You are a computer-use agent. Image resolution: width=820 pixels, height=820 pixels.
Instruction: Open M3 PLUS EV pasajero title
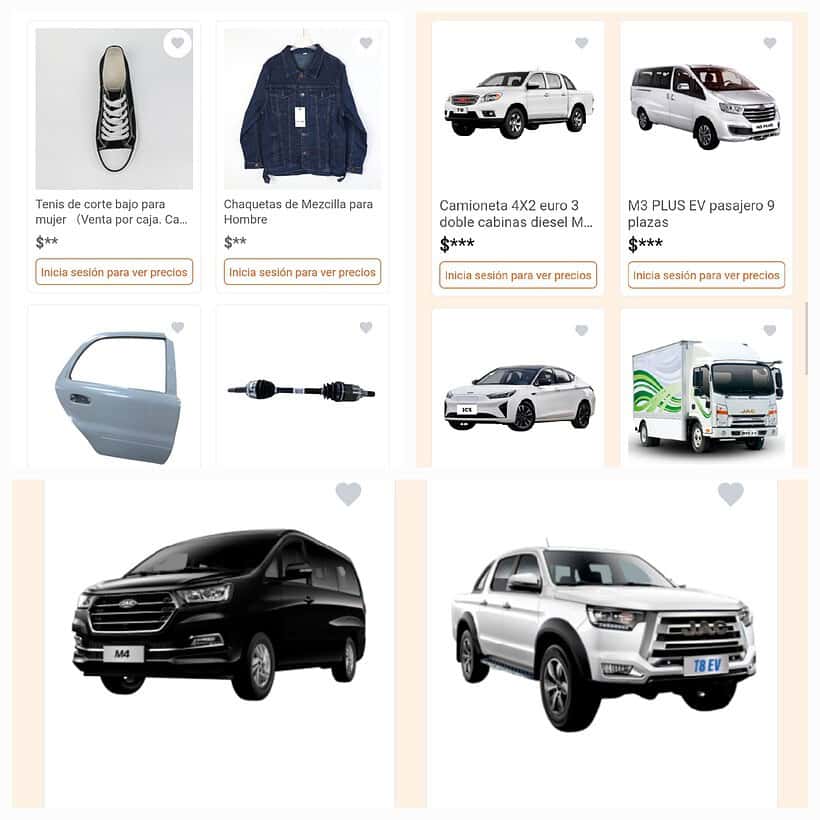[701, 213]
